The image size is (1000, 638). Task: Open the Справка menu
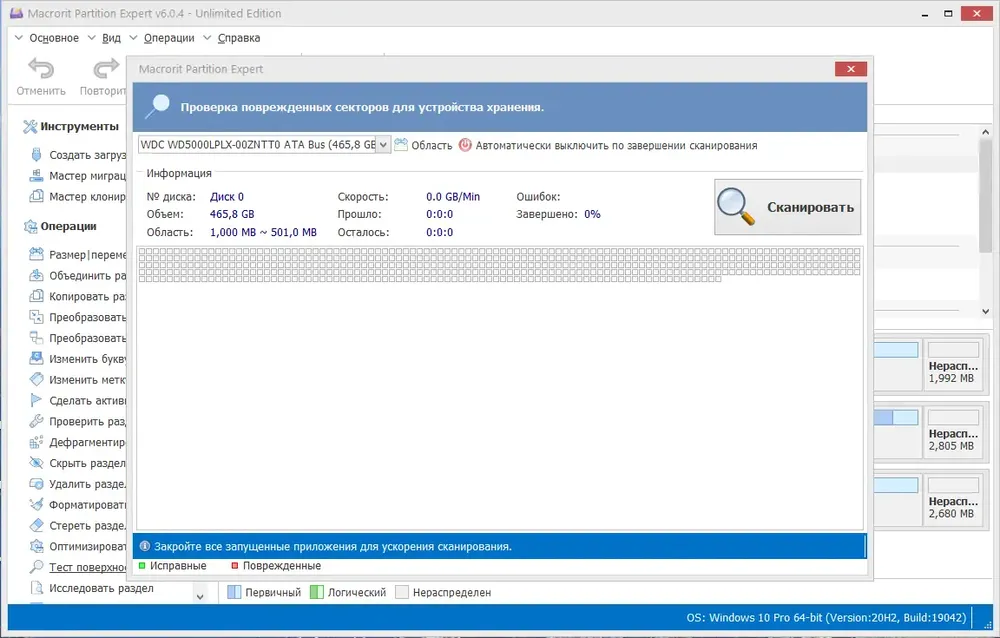(x=239, y=38)
